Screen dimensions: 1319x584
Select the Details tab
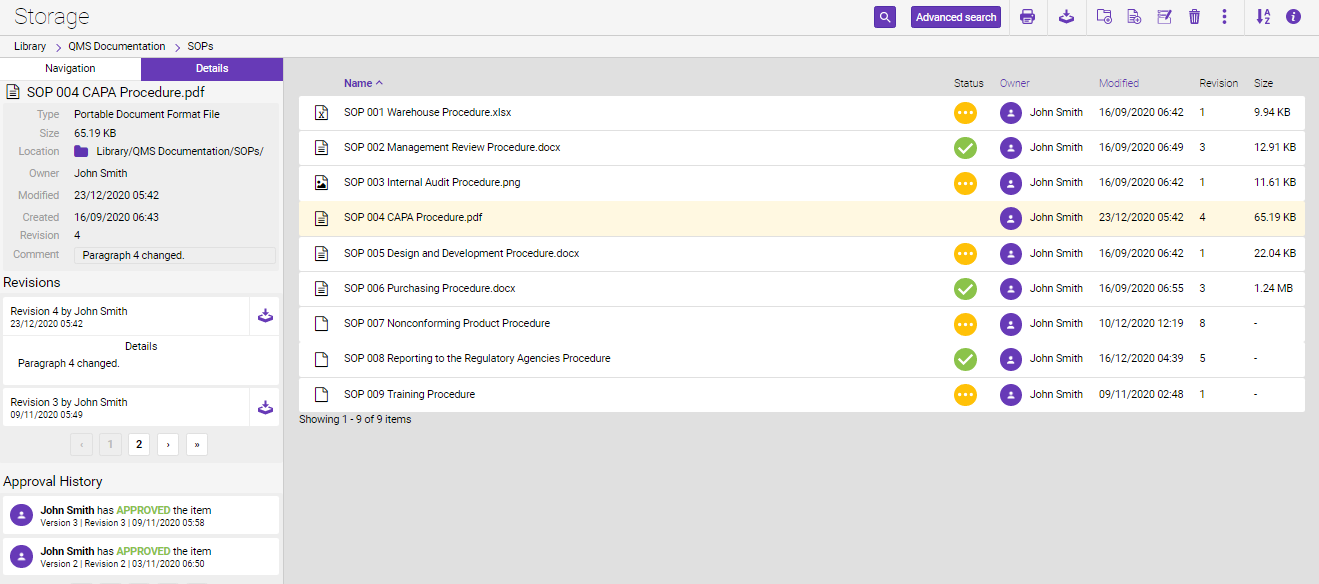211,69
